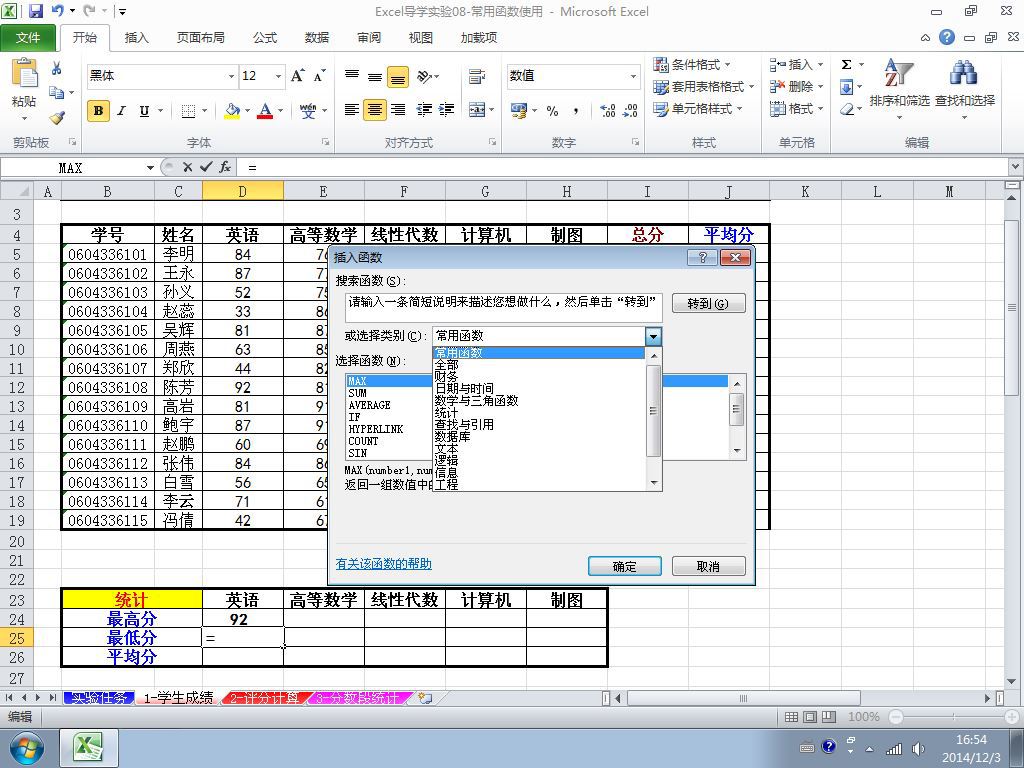Open help link for this function
The width and height of the screenshot is (1024, 768).
383,564
